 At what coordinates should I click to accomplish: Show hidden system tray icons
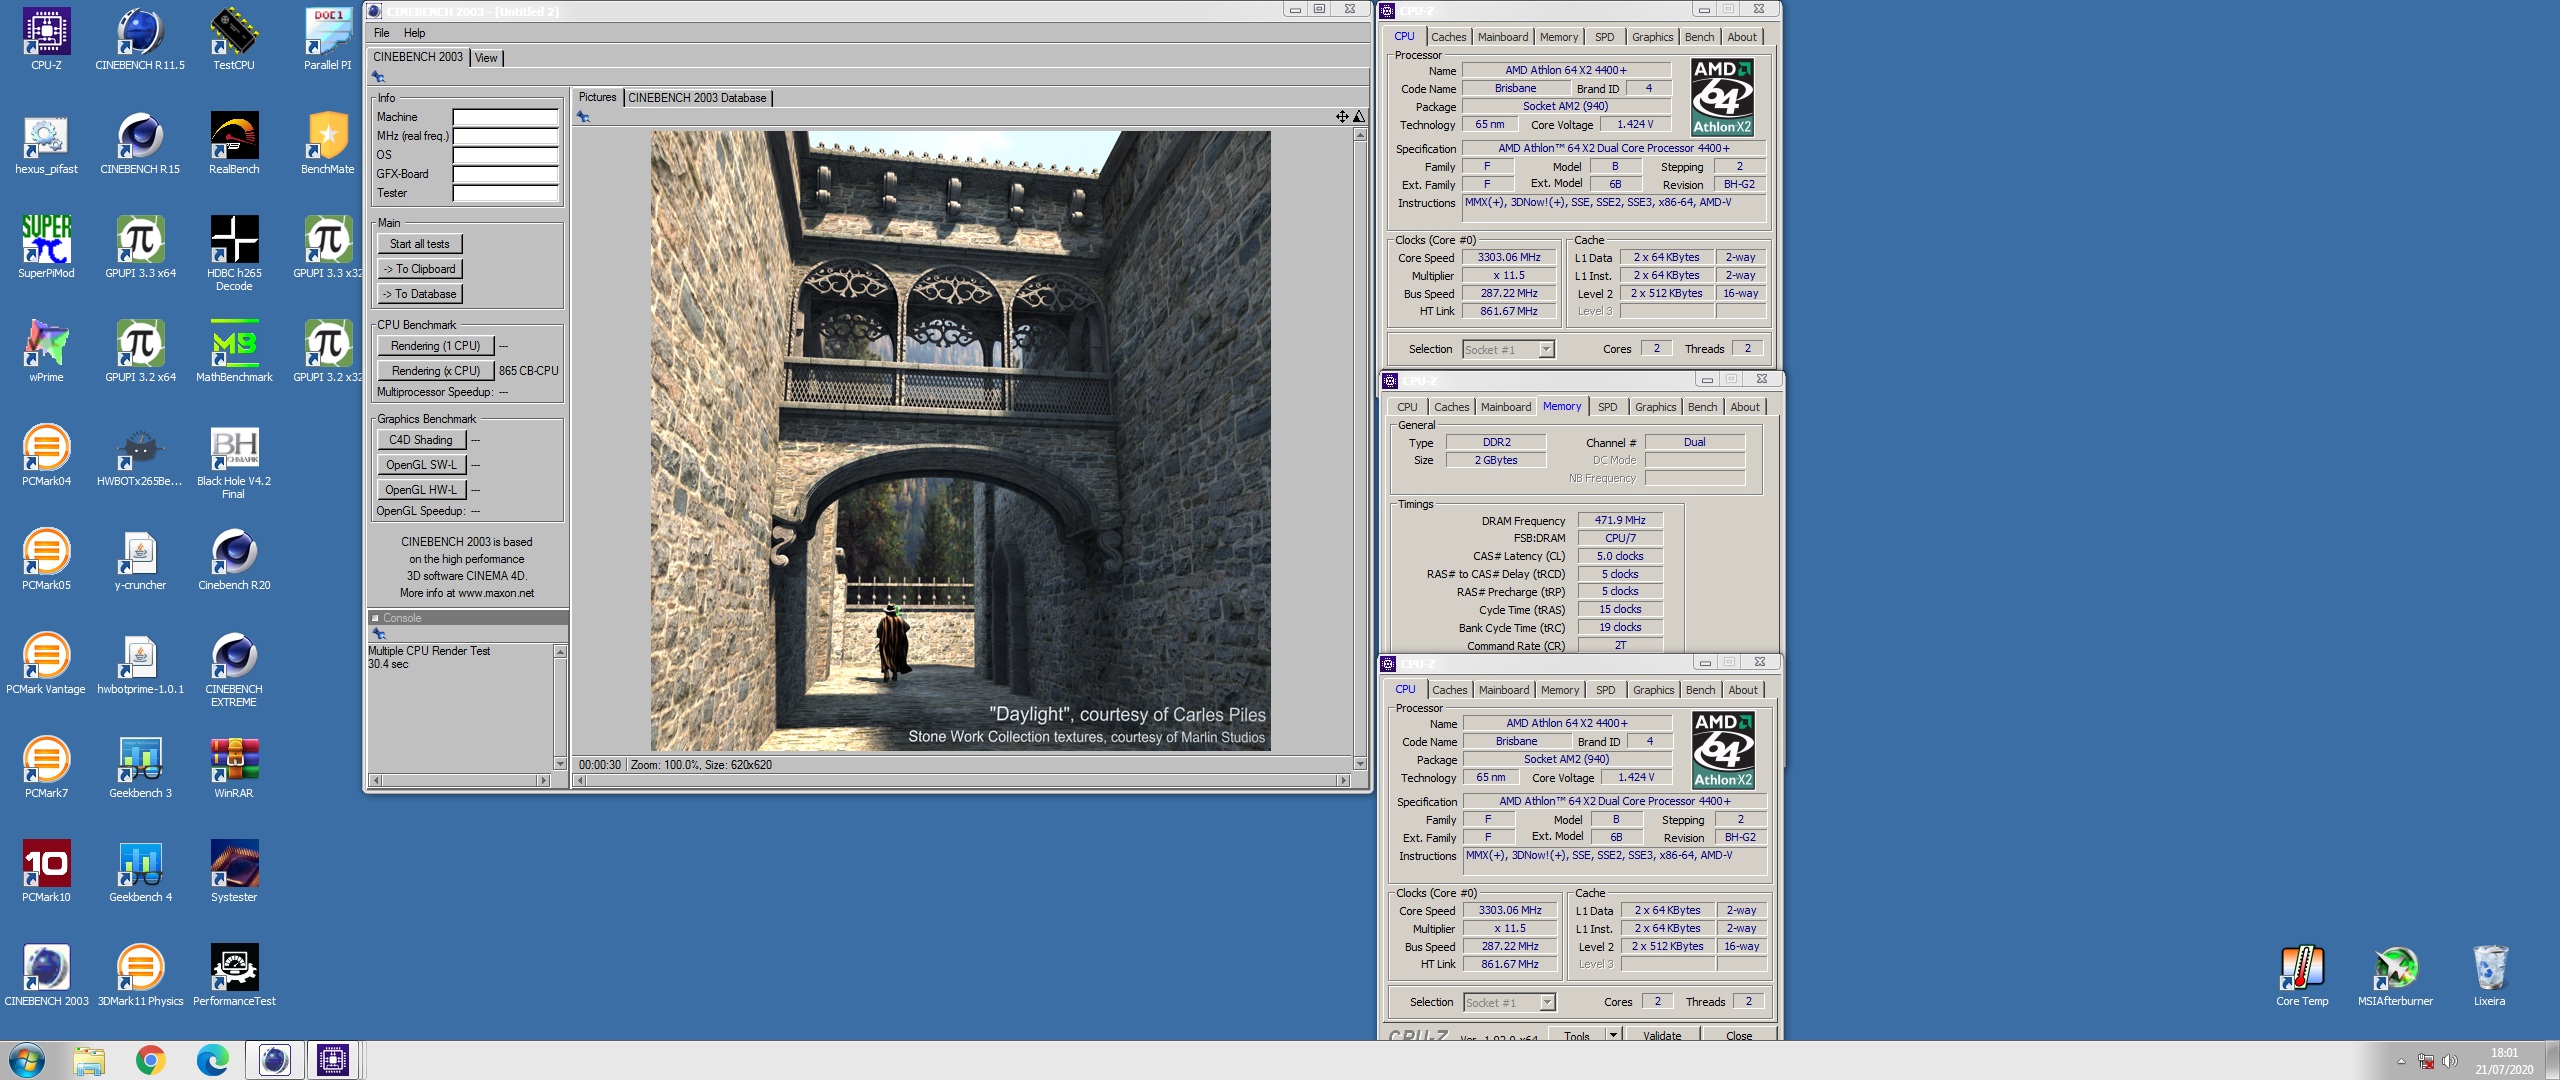(x=2401, y=1061)
